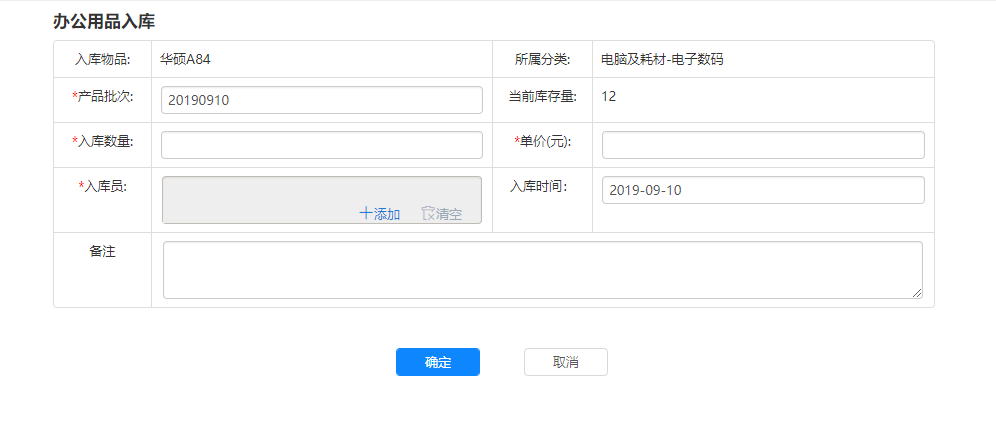The image size is (996, 440).
Task: Click the 清空 trash icon
Action: tap(428, 214)
